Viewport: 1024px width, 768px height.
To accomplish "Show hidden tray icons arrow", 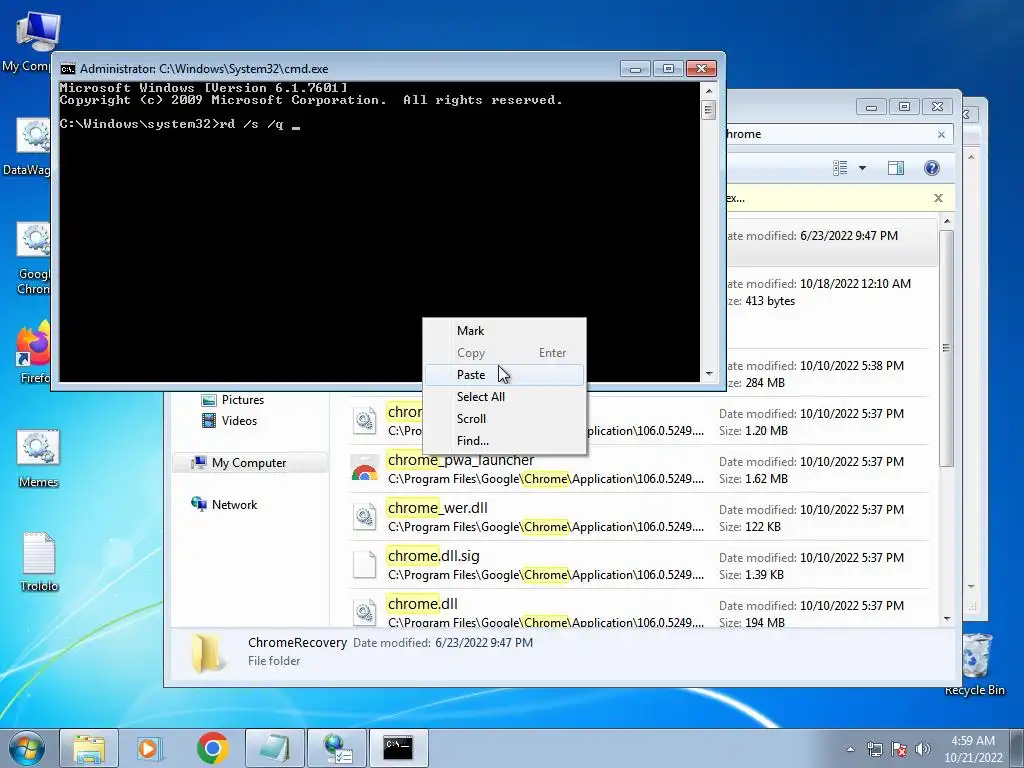I will 850,749.
